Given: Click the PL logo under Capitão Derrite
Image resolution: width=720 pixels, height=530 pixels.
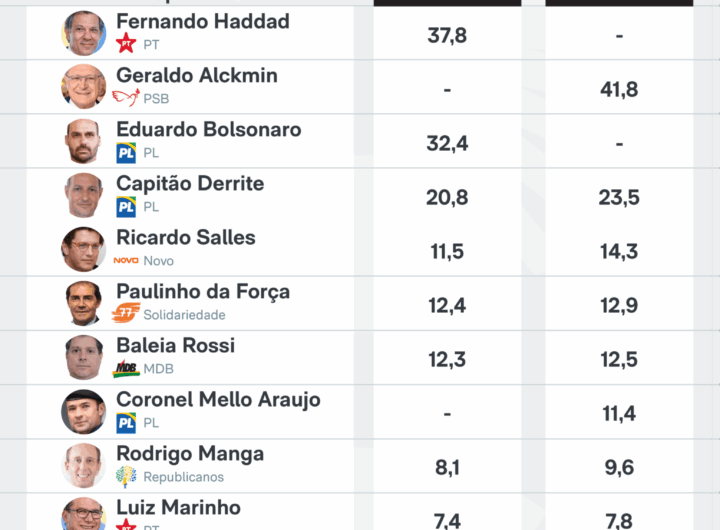Looking at the screenshot, I should (x=126, y=206).
